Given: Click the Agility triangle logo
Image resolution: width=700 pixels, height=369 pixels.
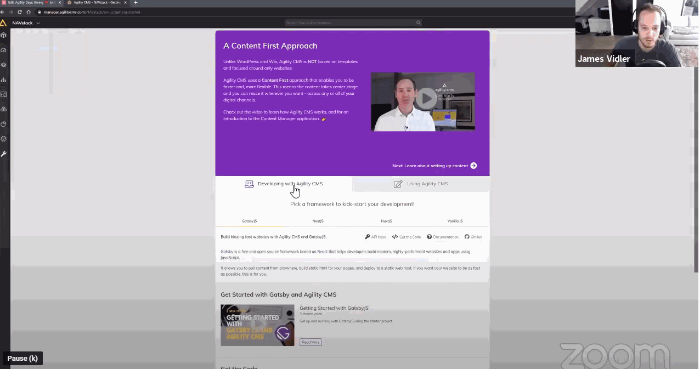Looking at the screenshot, I should pyautogui.click(x=3, y=23).
